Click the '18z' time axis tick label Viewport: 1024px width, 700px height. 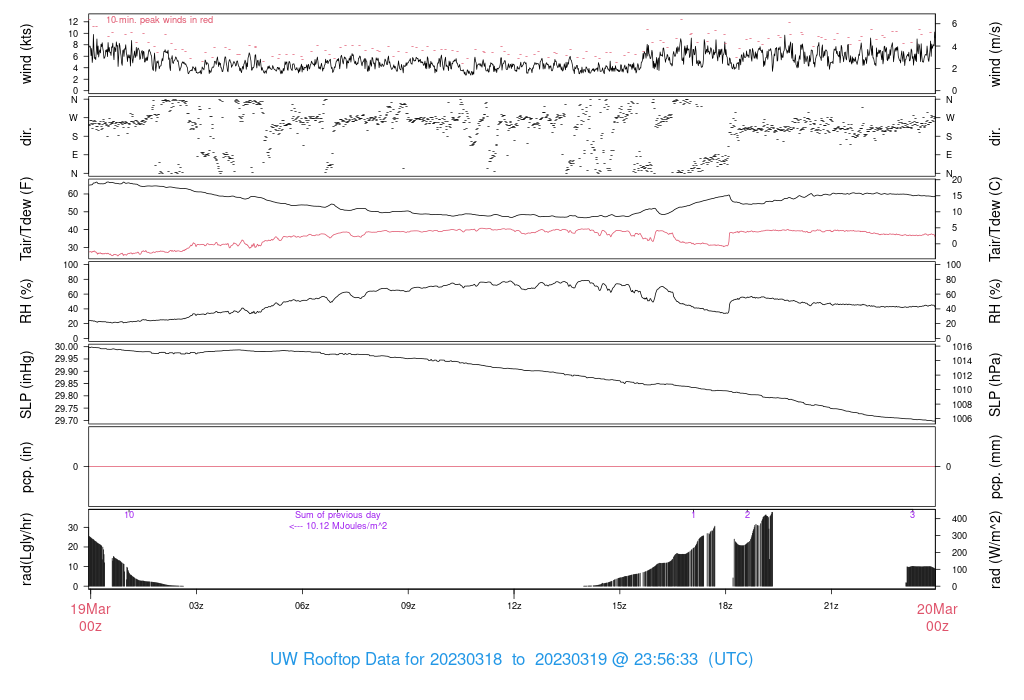tap(725, 606)
